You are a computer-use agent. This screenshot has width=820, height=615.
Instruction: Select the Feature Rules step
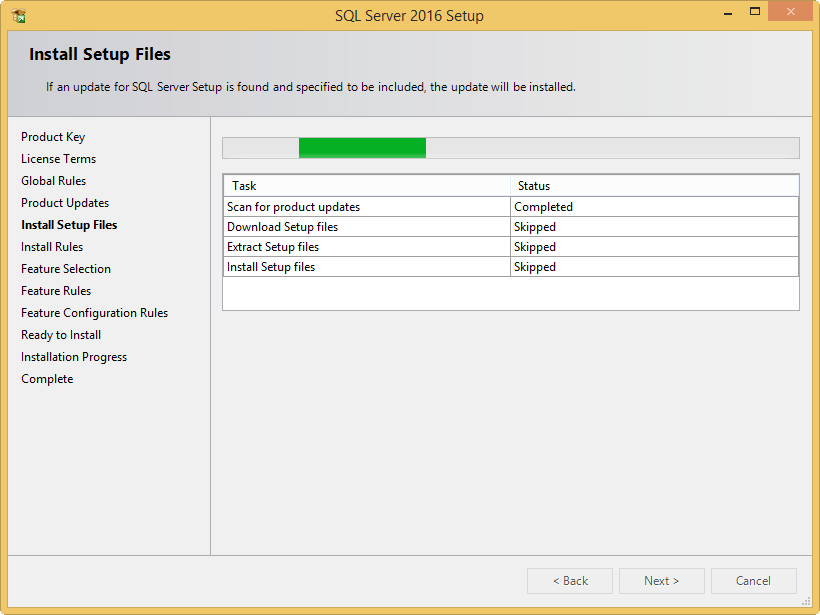(x=56, y=291)
